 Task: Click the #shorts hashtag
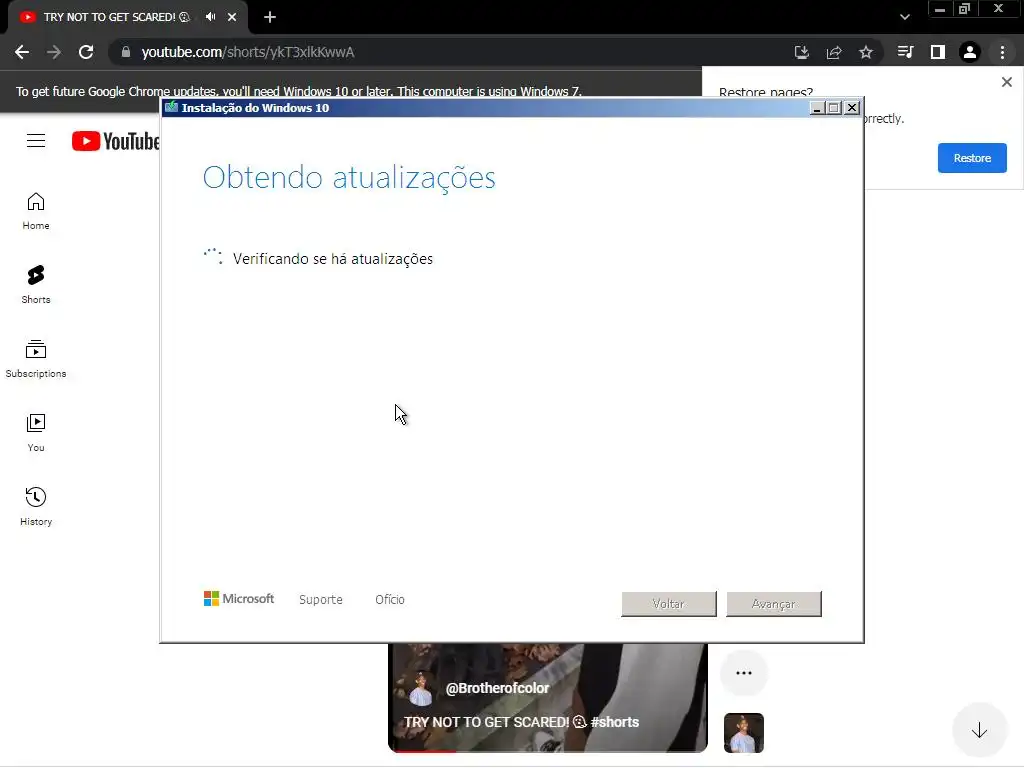pos(615,722)
